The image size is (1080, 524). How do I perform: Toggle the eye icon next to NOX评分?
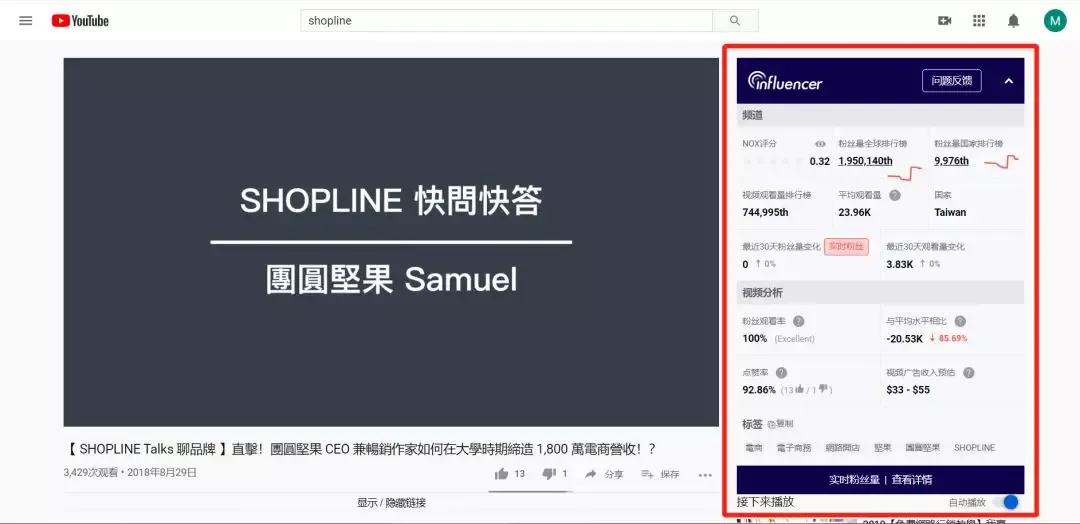820,144
